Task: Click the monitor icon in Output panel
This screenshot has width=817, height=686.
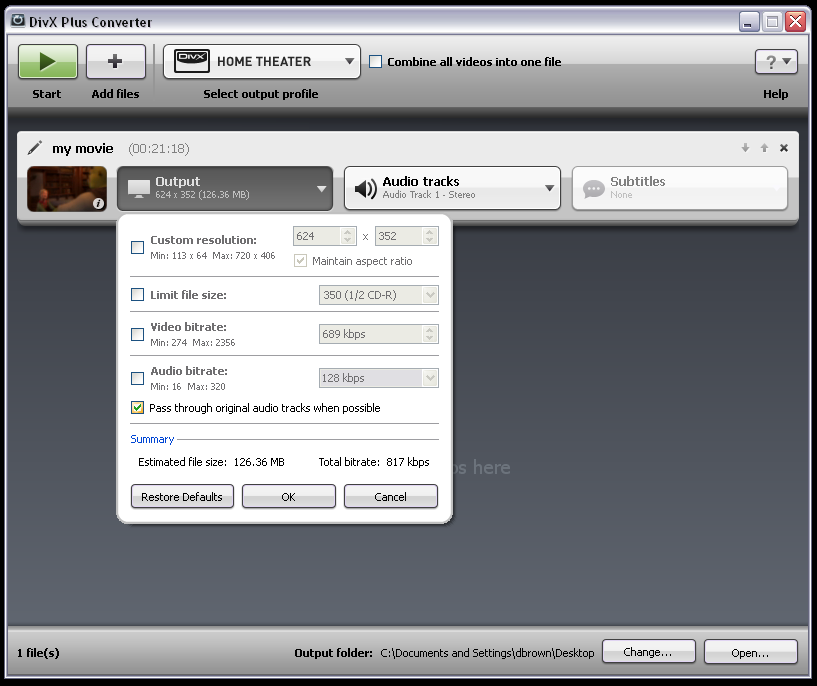Action: [139, 189]
